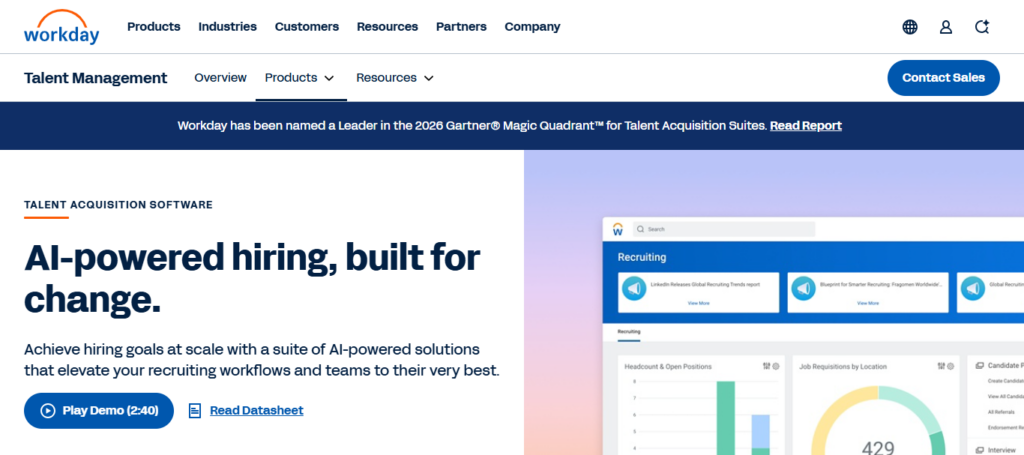Click gear icon on Job Requisitions by Location
Screen dimensions: 1024x455
951,366
